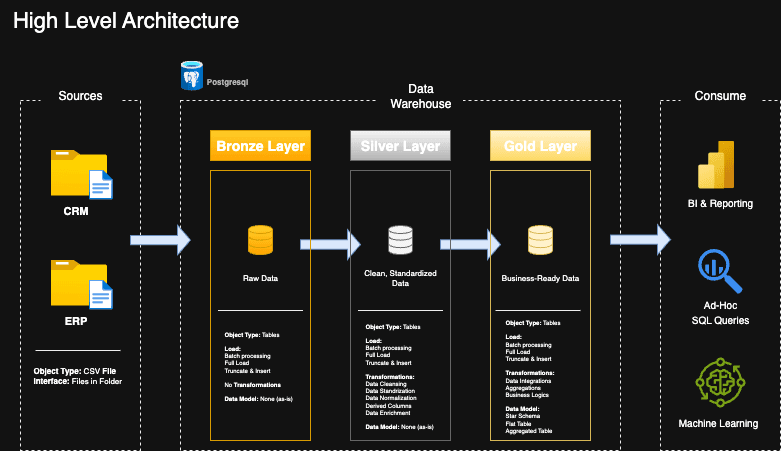Click the orange Bronze database icon
781x451 pixels.
[x=260, y=240]
